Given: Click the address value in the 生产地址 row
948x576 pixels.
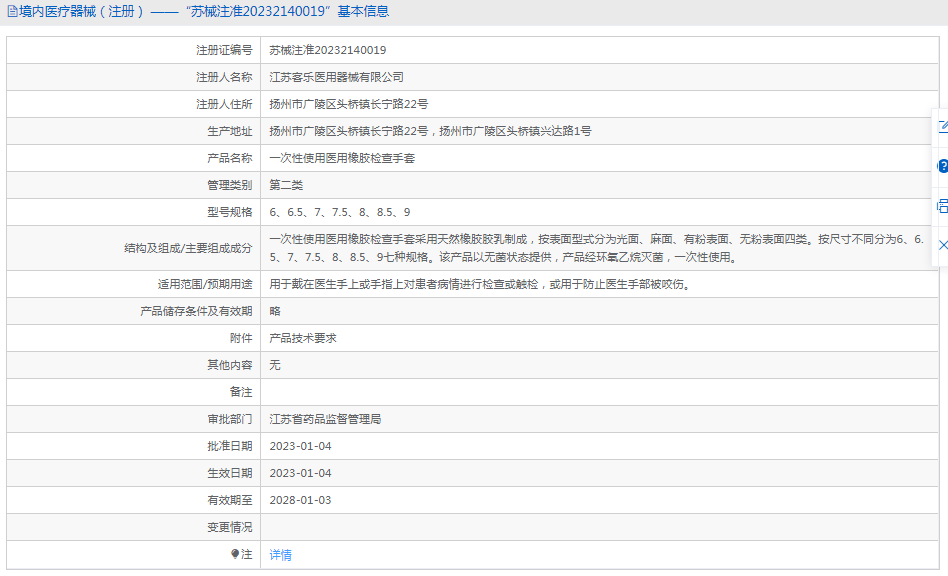Looking at the screenshot, I should click(x=430, y=131).
